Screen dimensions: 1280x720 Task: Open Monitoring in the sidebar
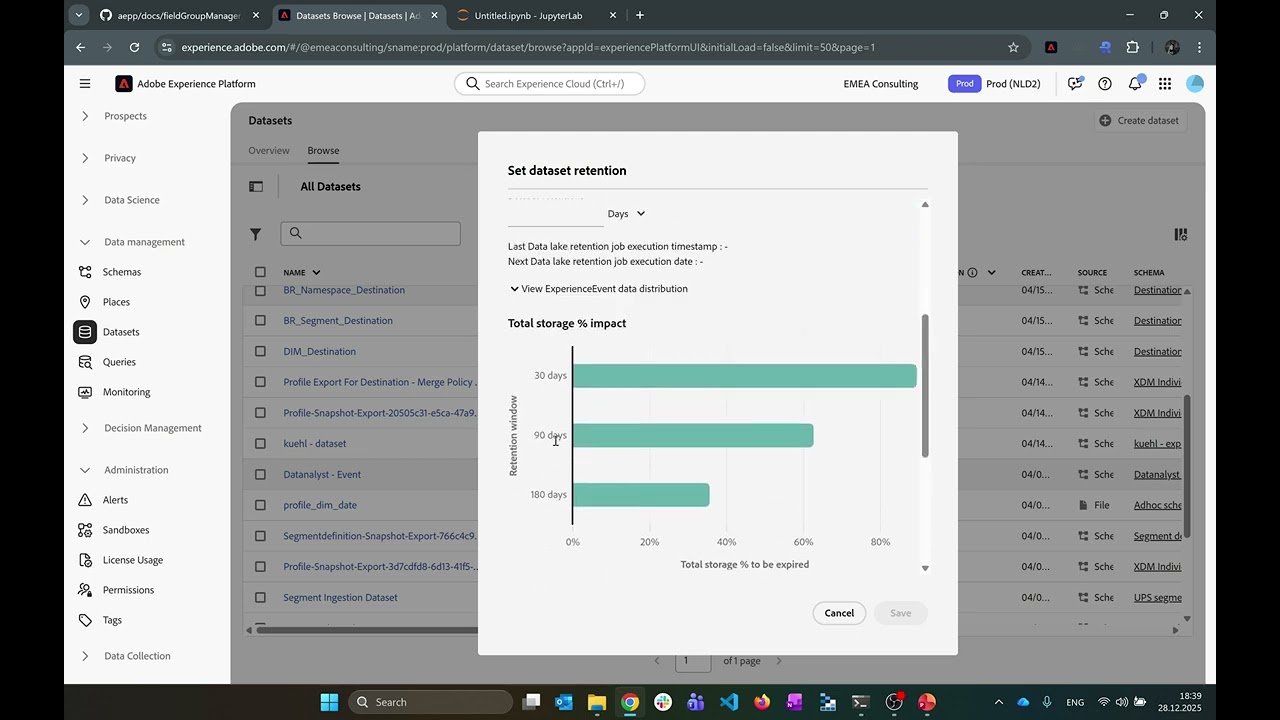click(126, 392)
